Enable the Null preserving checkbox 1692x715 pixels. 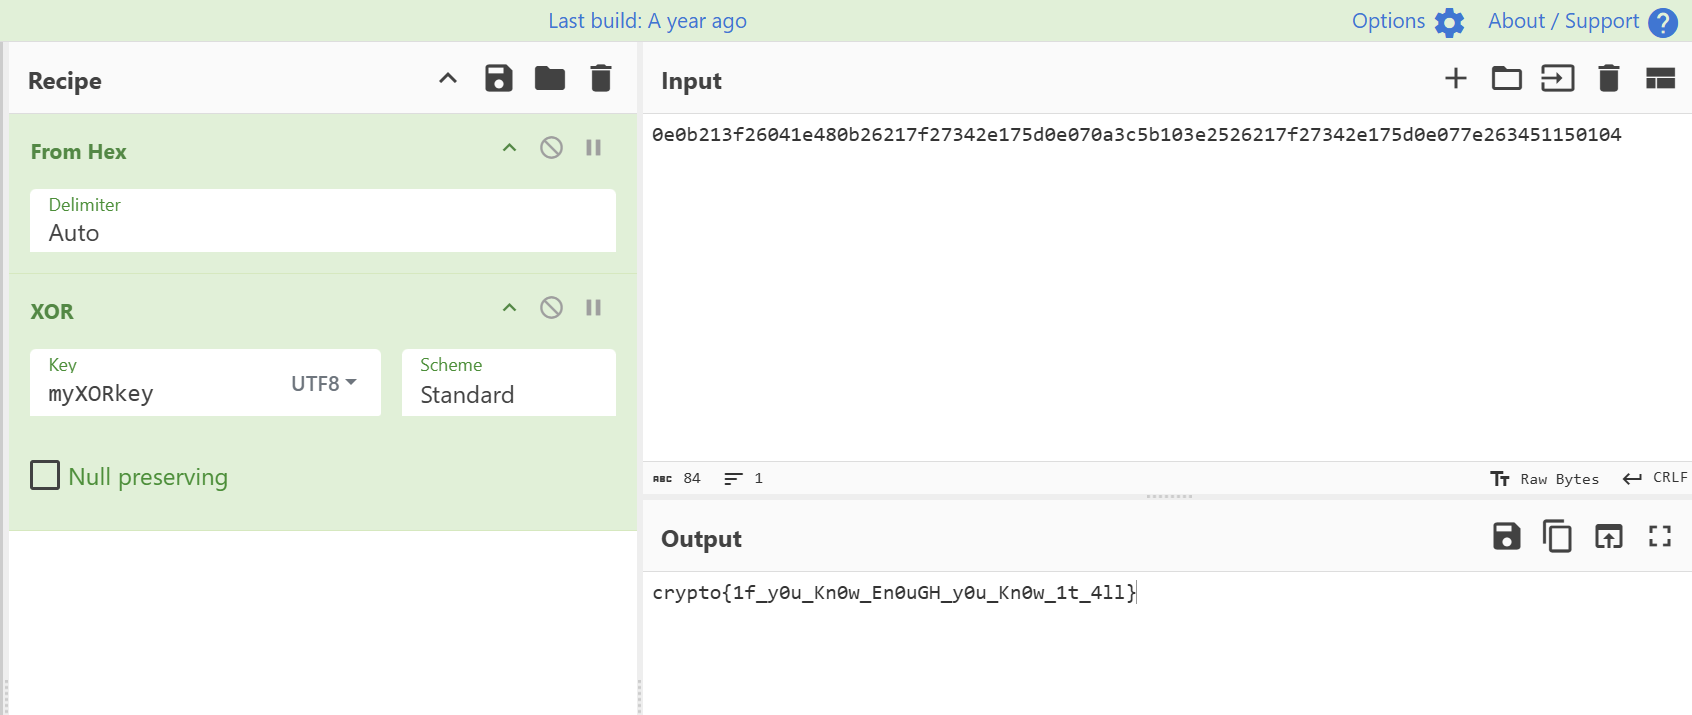click(x=45, y=475)
